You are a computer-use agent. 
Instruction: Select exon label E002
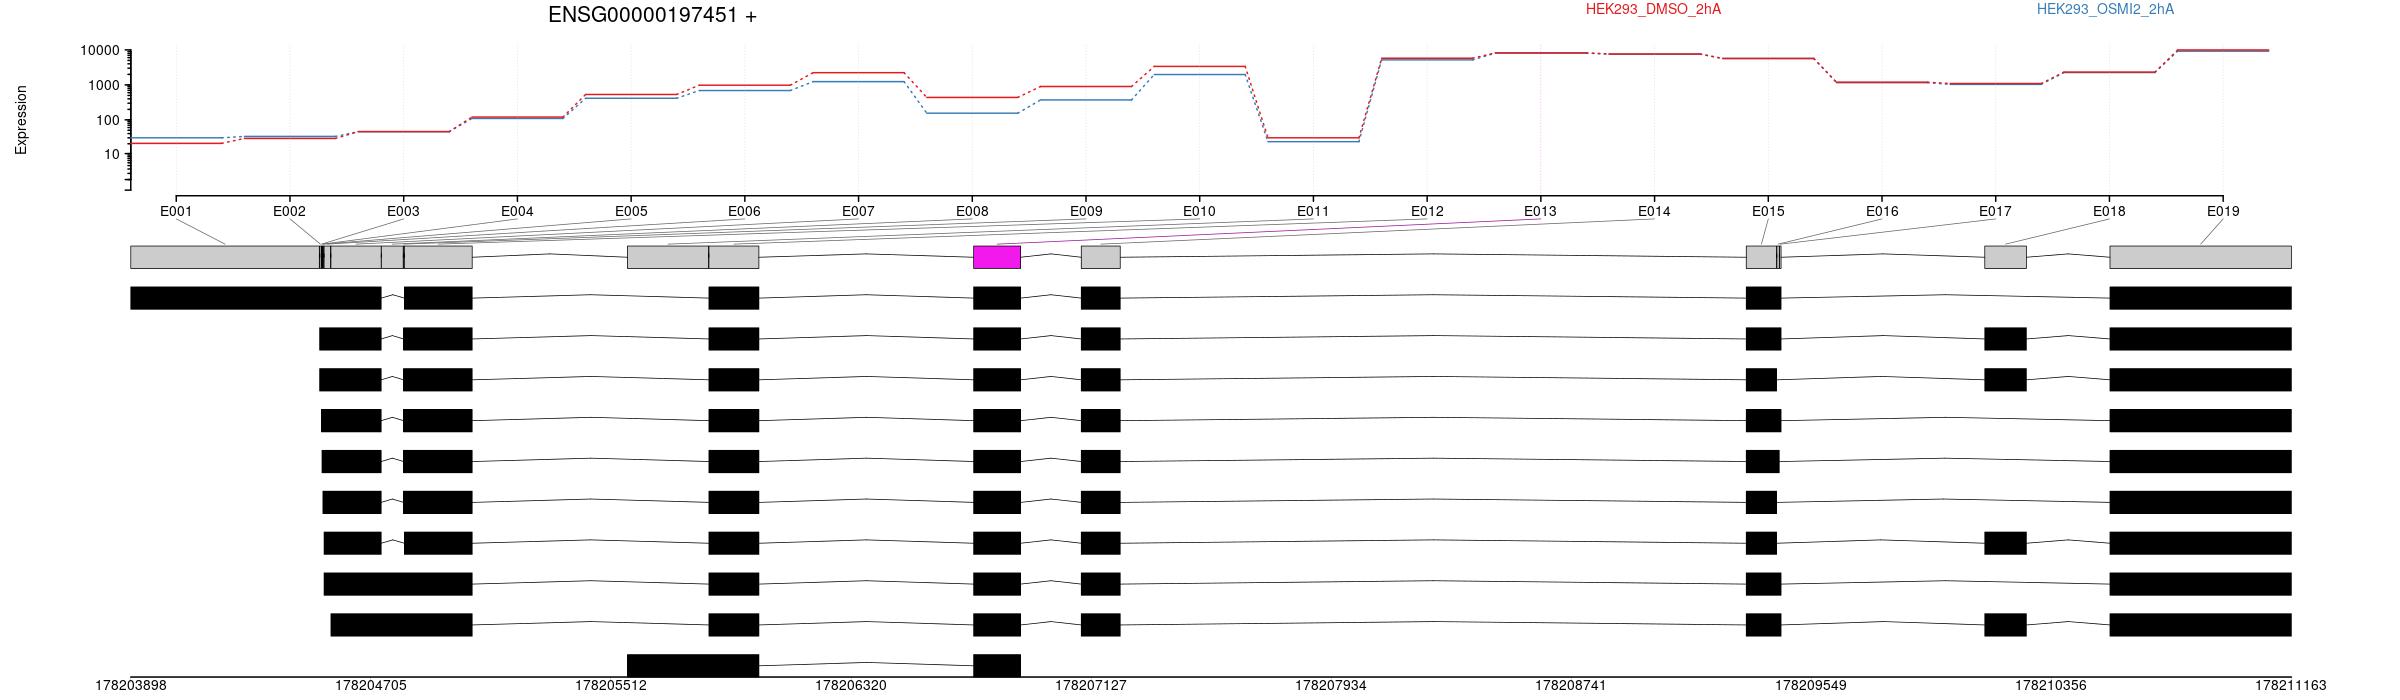(289, 211)
